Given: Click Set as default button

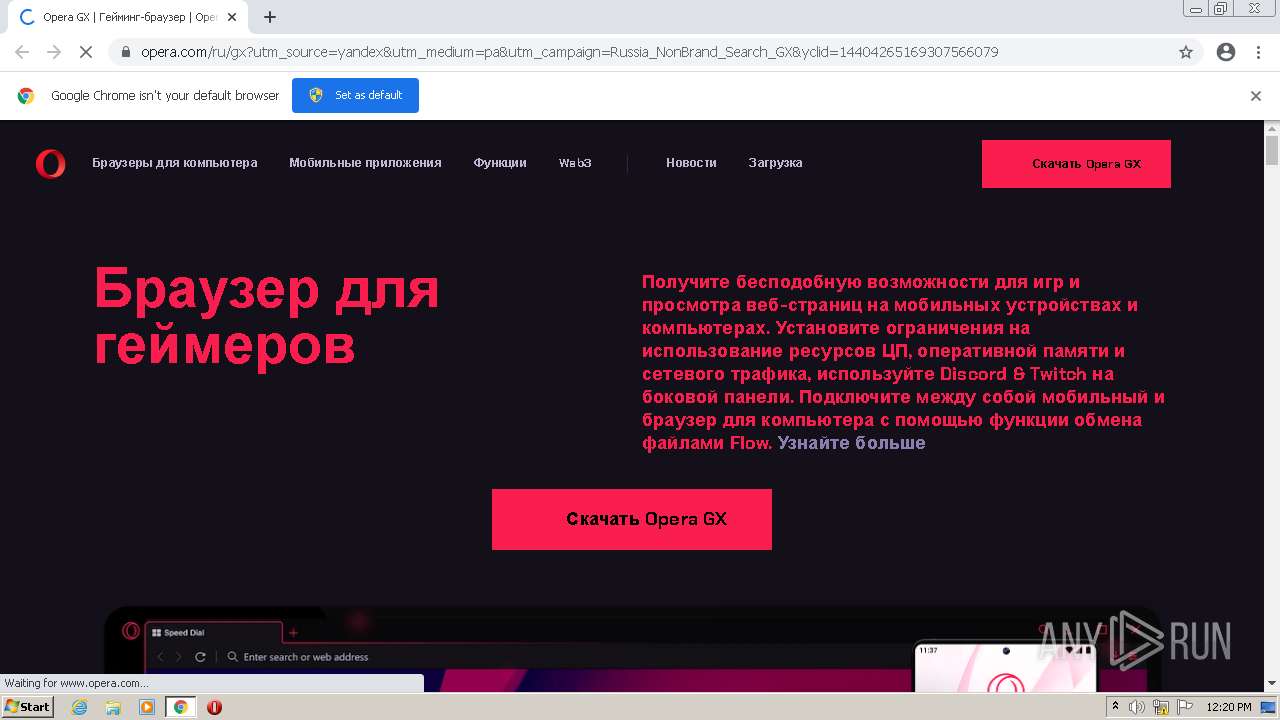Looking at the screenshot, I should (x=355, y=95).
